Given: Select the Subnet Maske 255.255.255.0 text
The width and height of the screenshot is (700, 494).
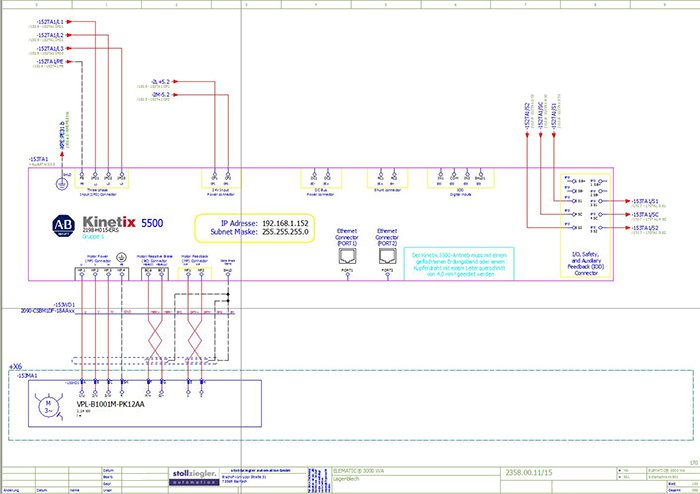Looking at the screenshot, I should (259, 232).
